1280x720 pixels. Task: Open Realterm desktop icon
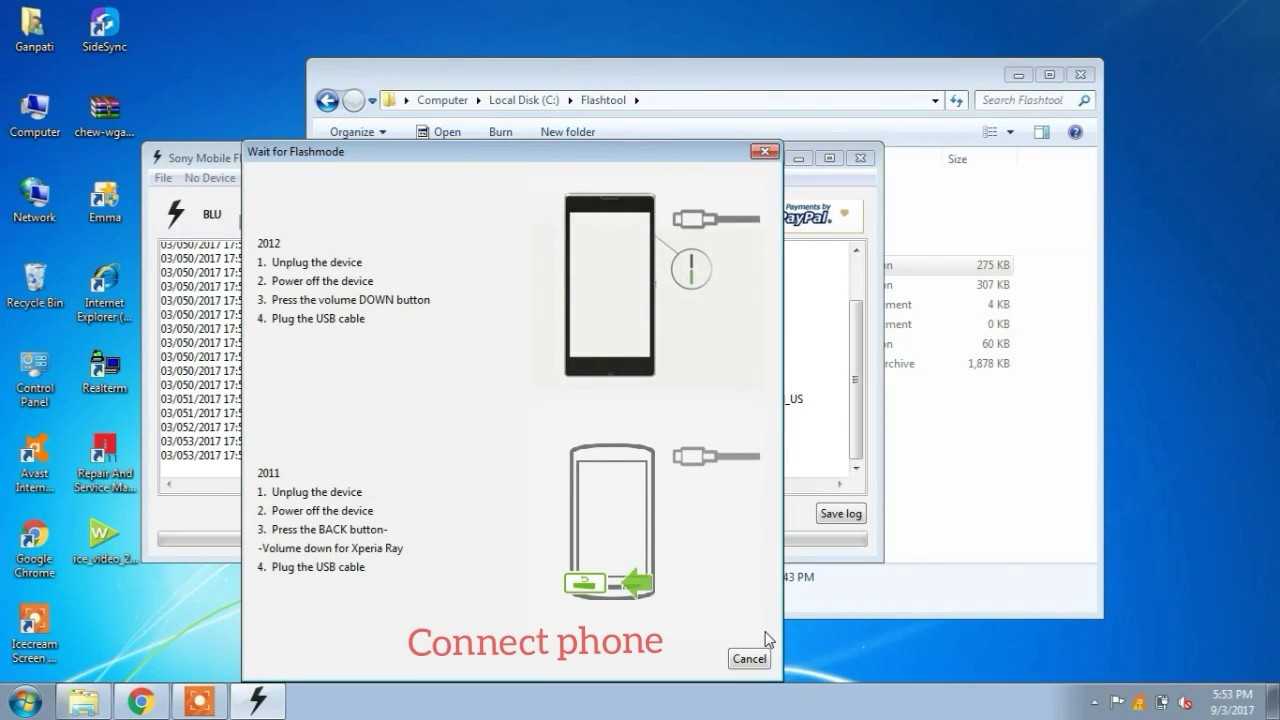point(104,372)
